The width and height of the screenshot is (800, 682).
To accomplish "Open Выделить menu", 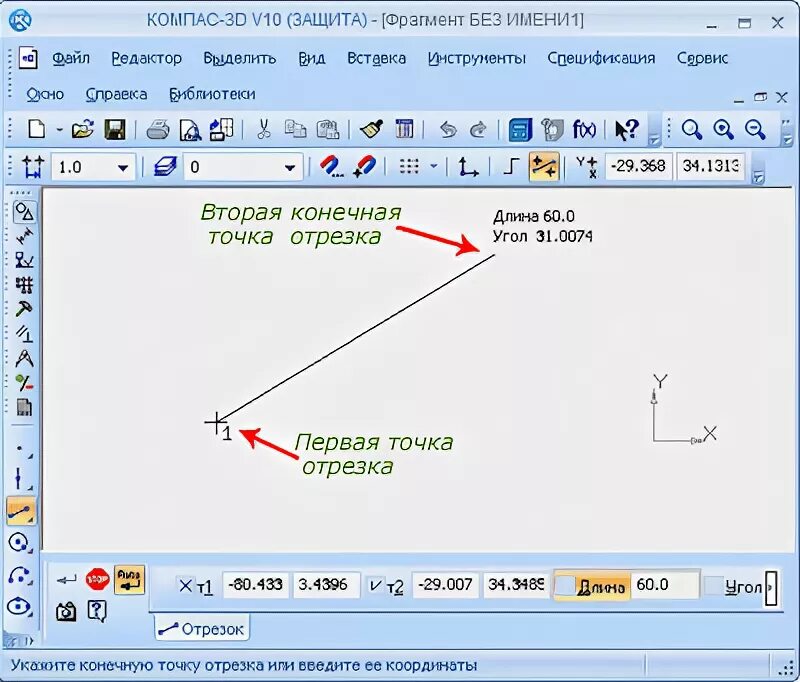I will [x=240, y=58].
